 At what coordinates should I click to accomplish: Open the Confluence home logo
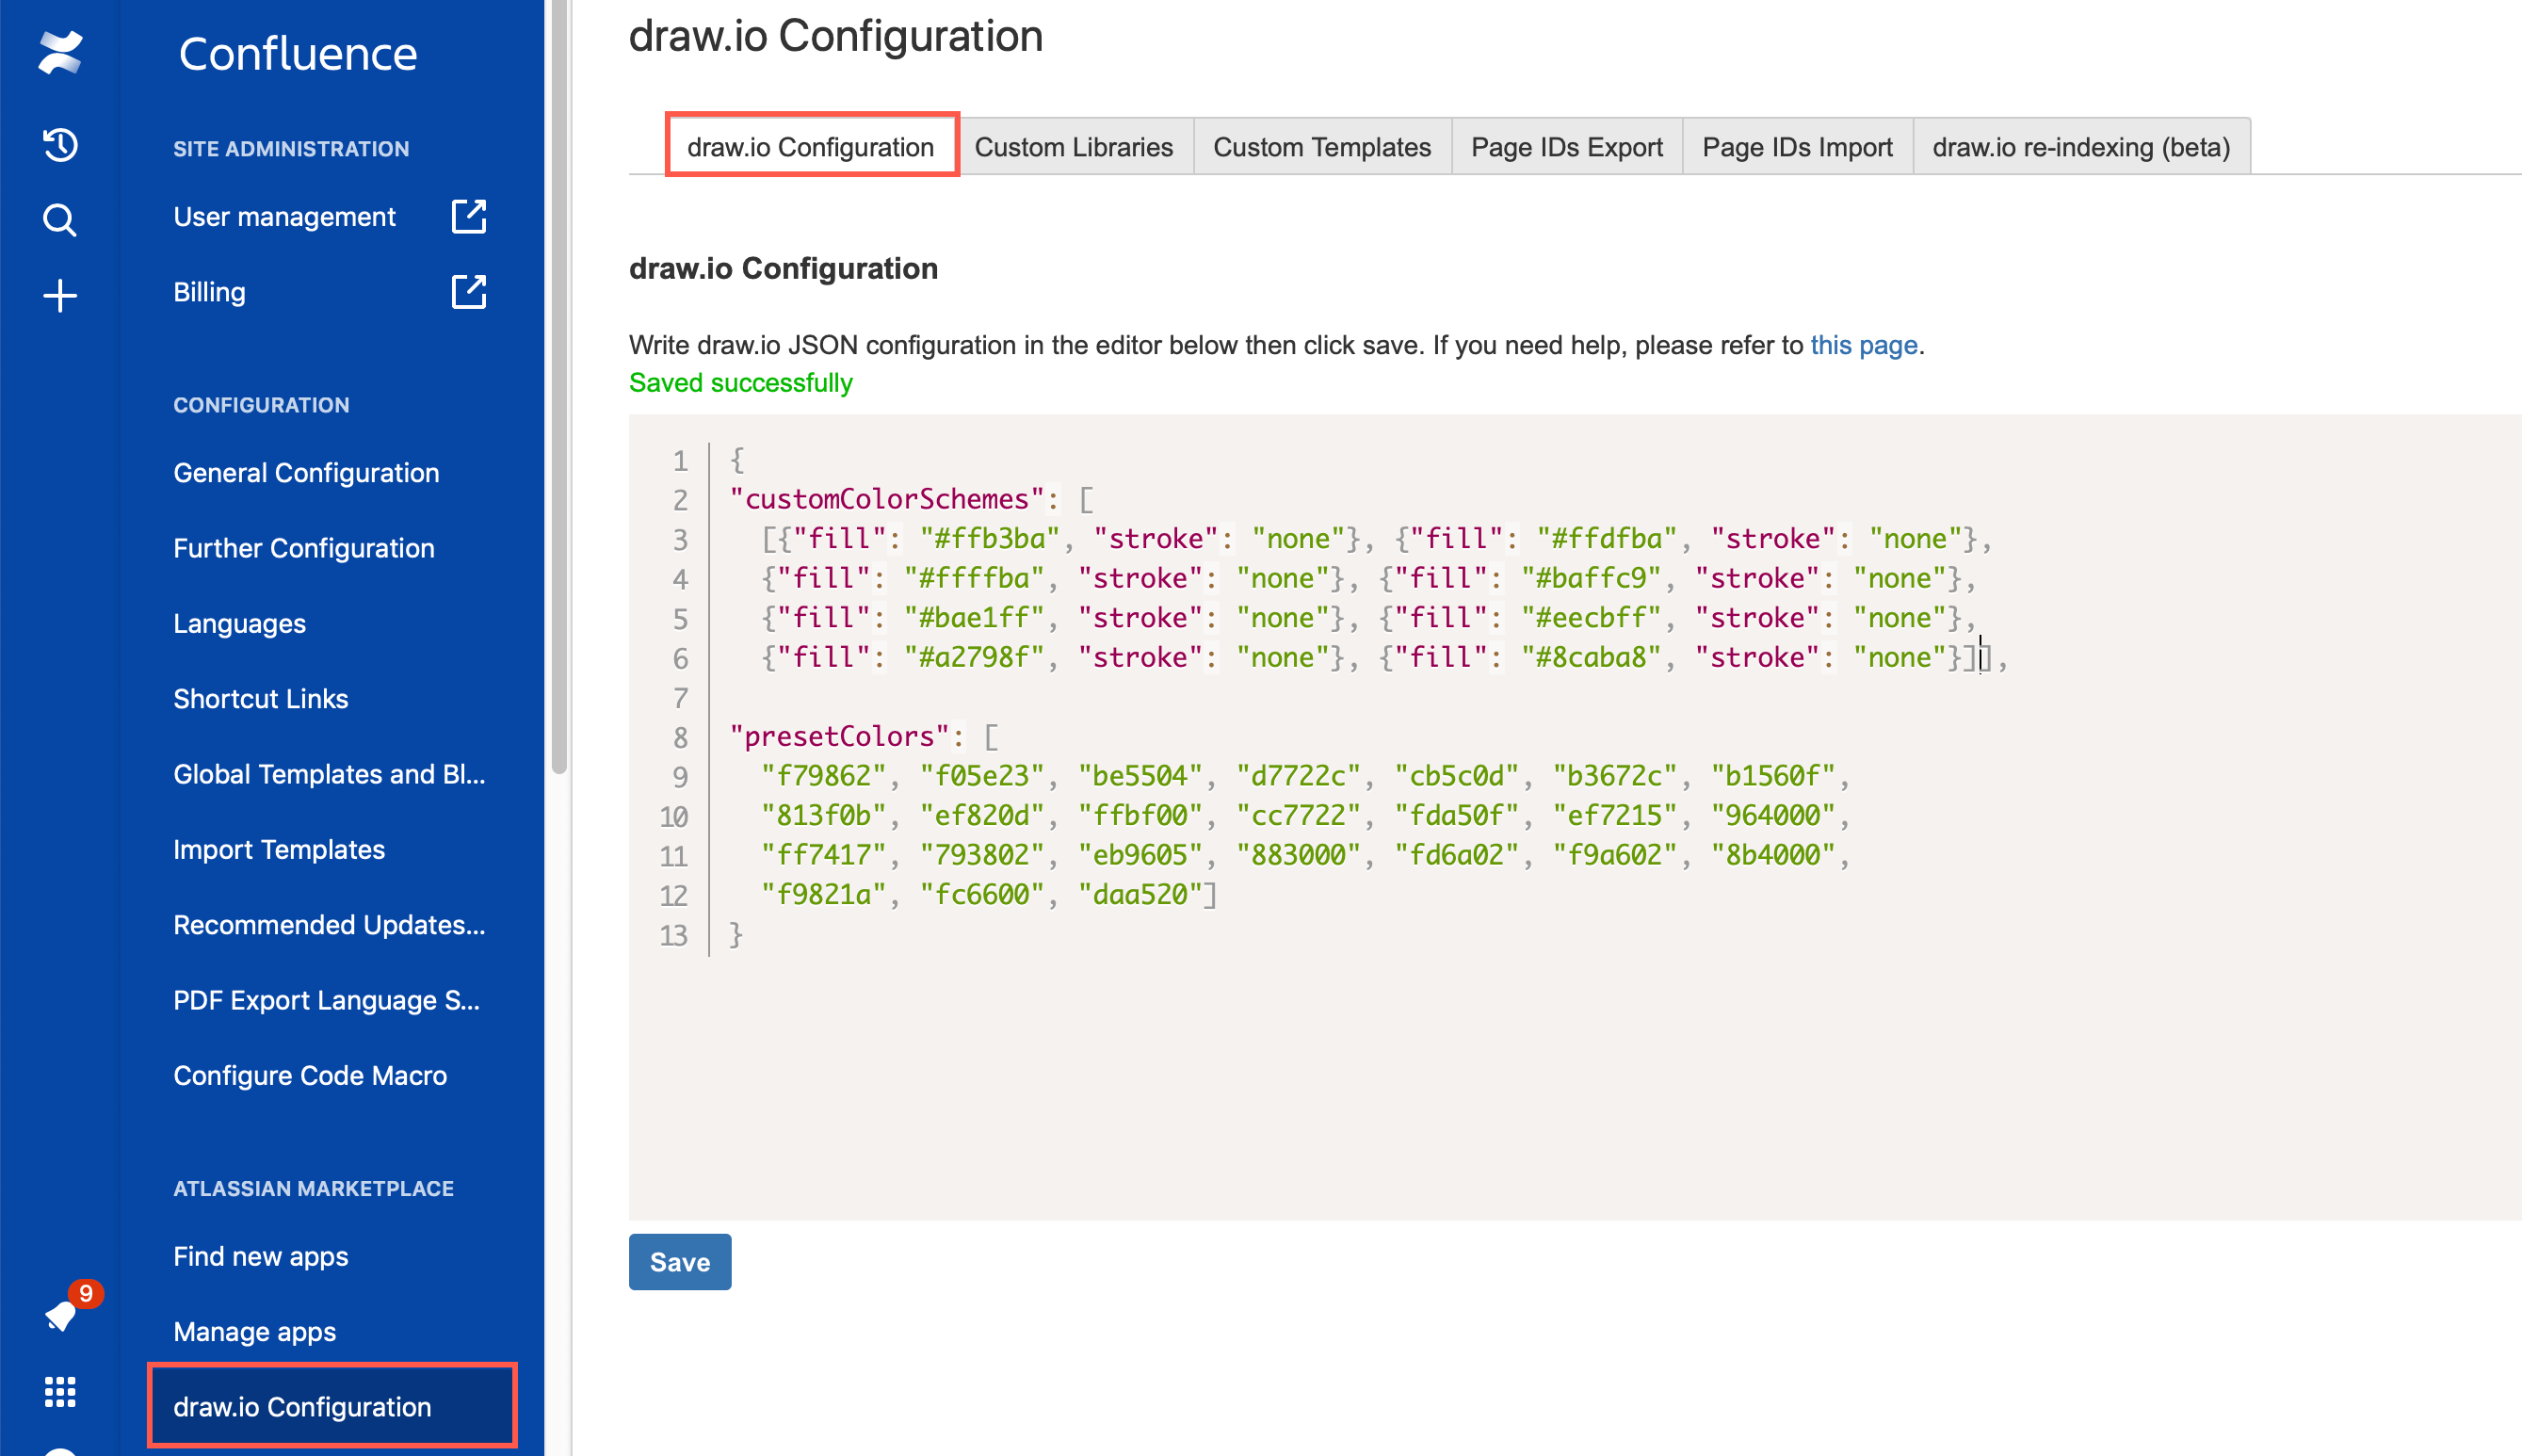pyautogui.click(x=59, y=51)
